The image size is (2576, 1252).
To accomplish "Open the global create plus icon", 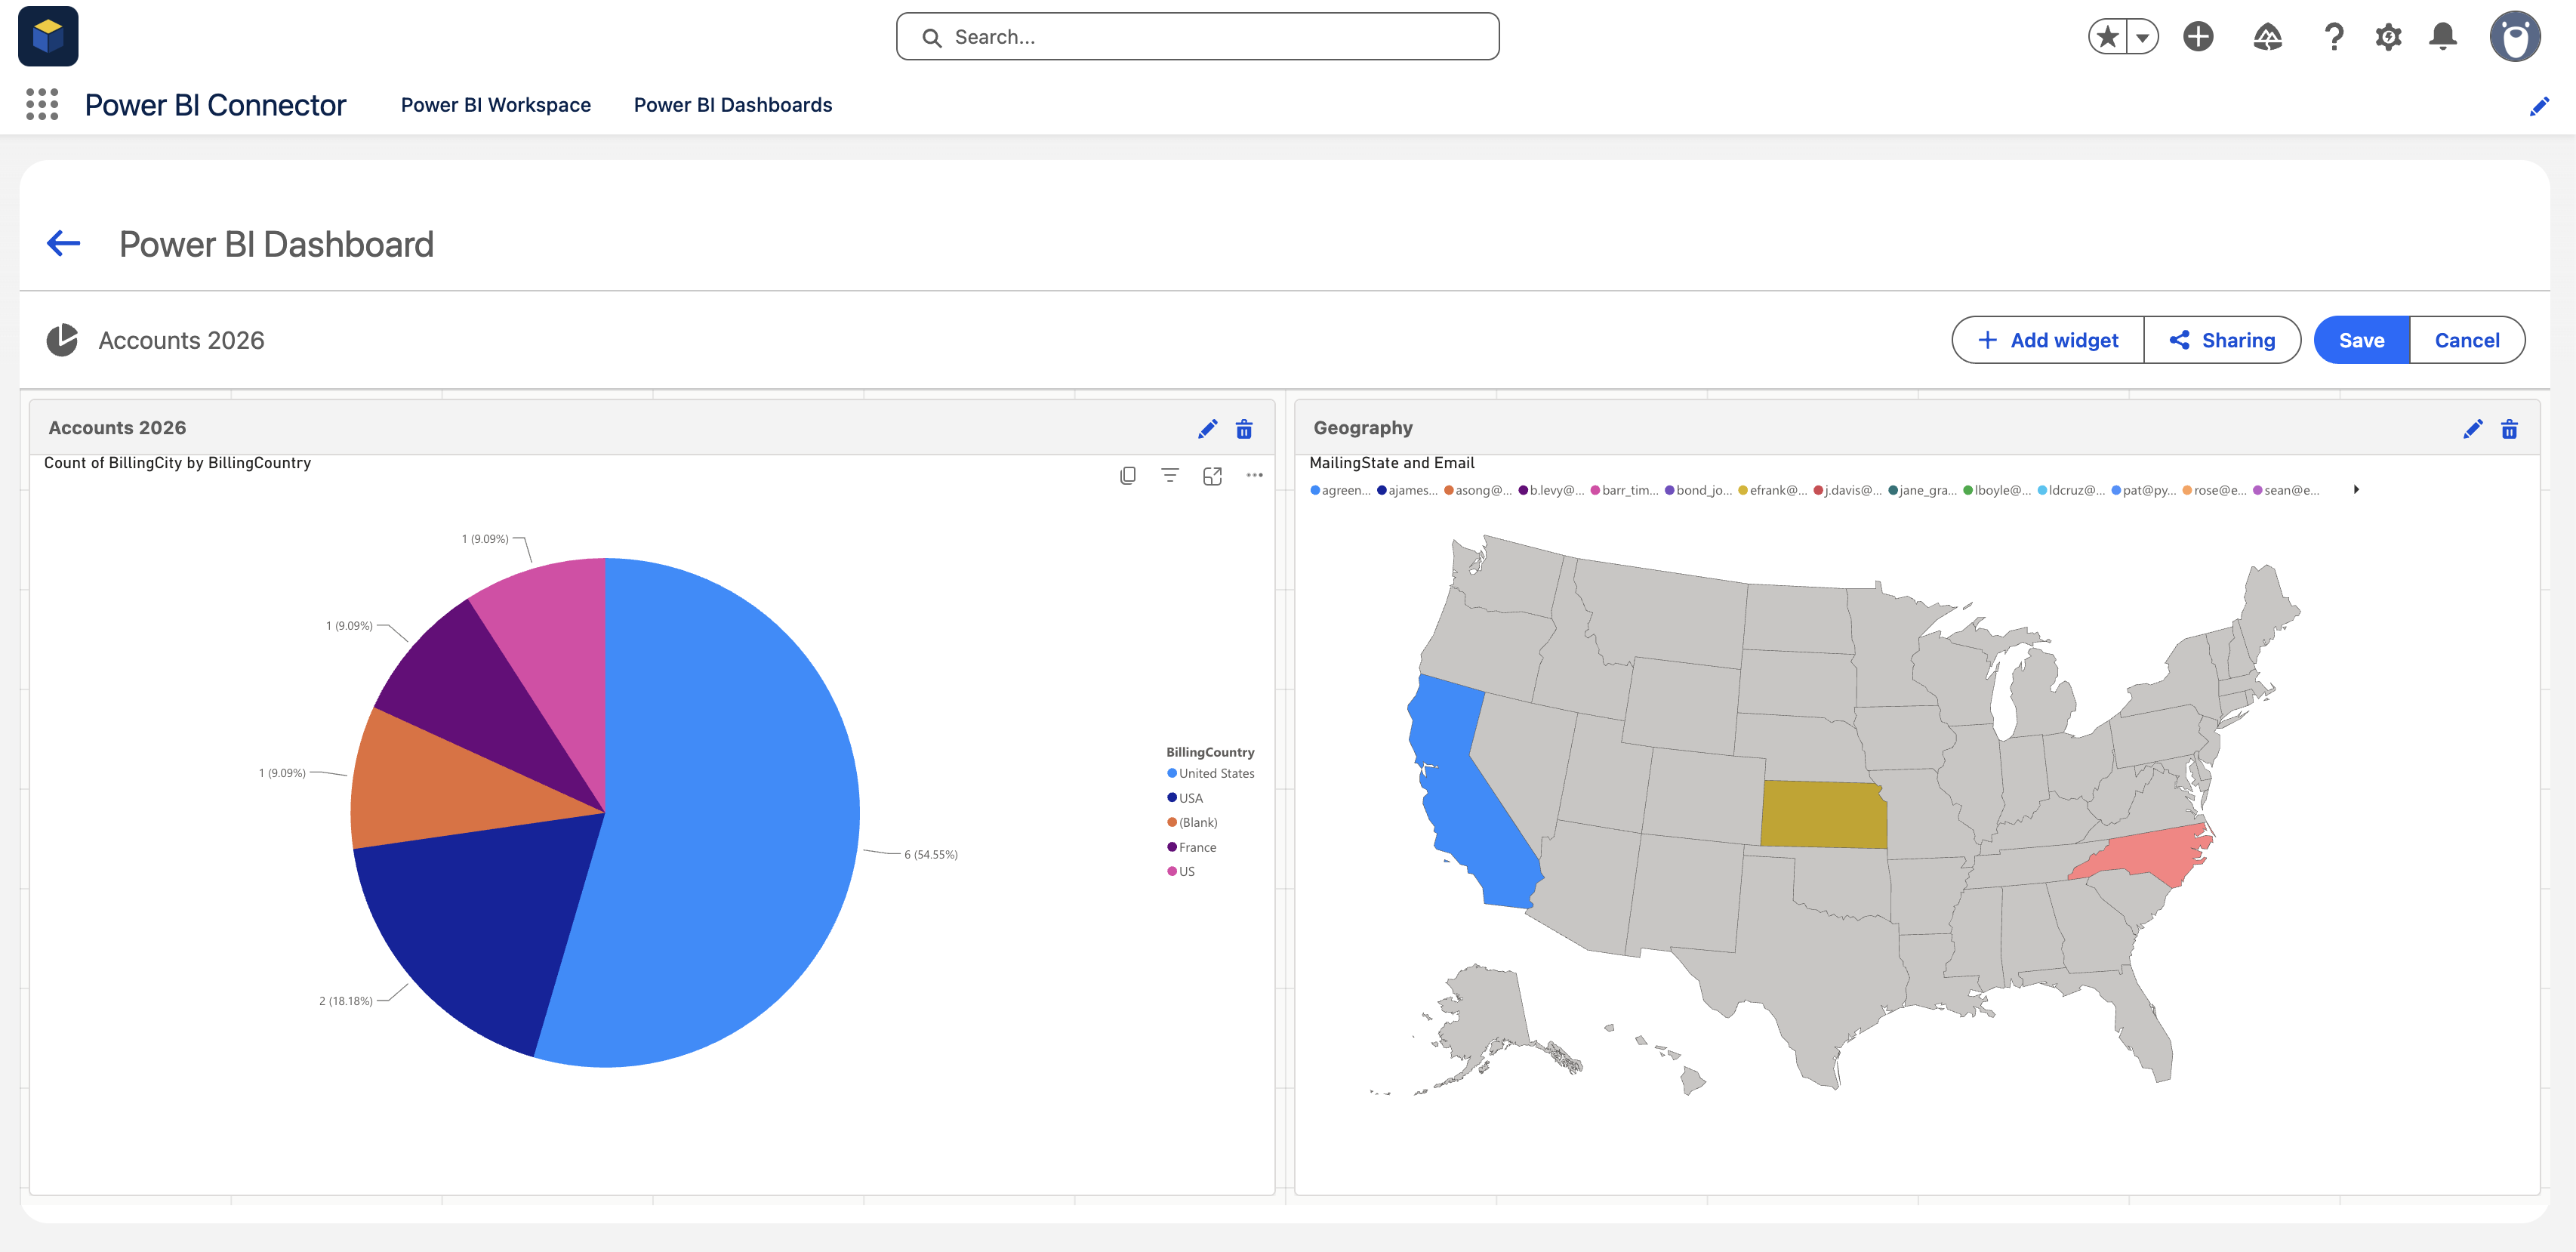I will (2198, 37).
